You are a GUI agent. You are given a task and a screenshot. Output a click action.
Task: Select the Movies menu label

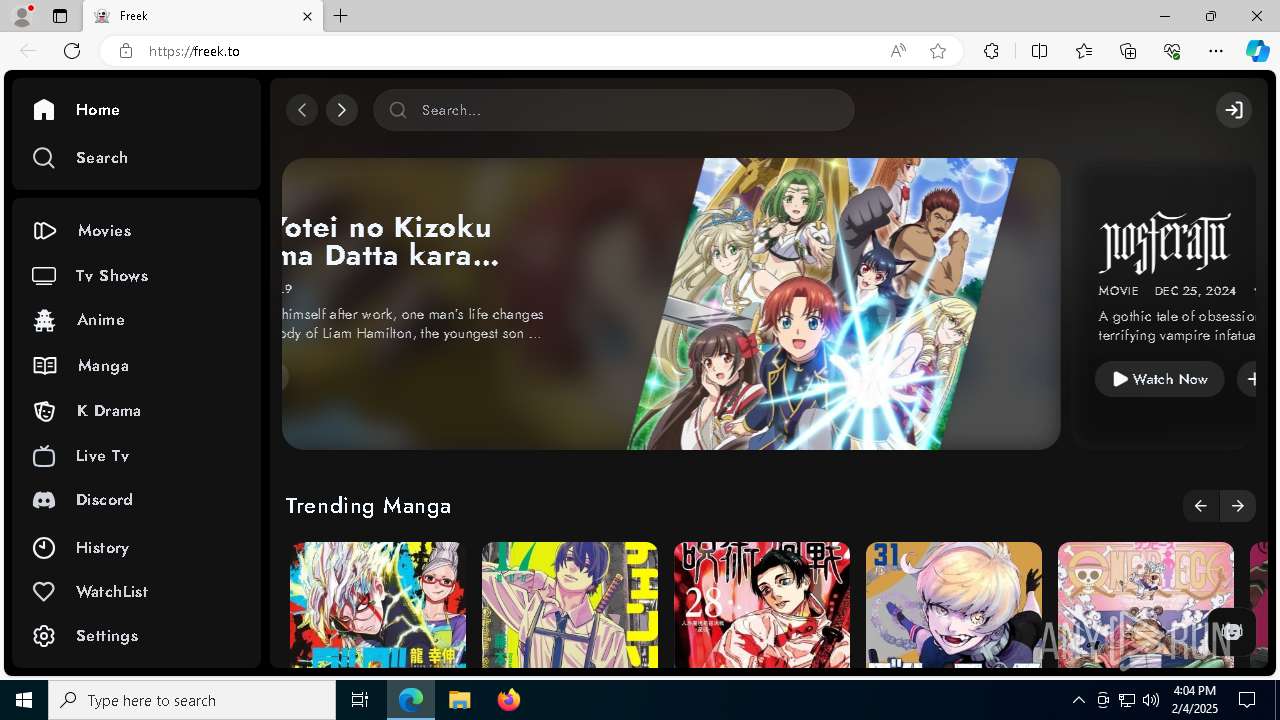[105, 231]
